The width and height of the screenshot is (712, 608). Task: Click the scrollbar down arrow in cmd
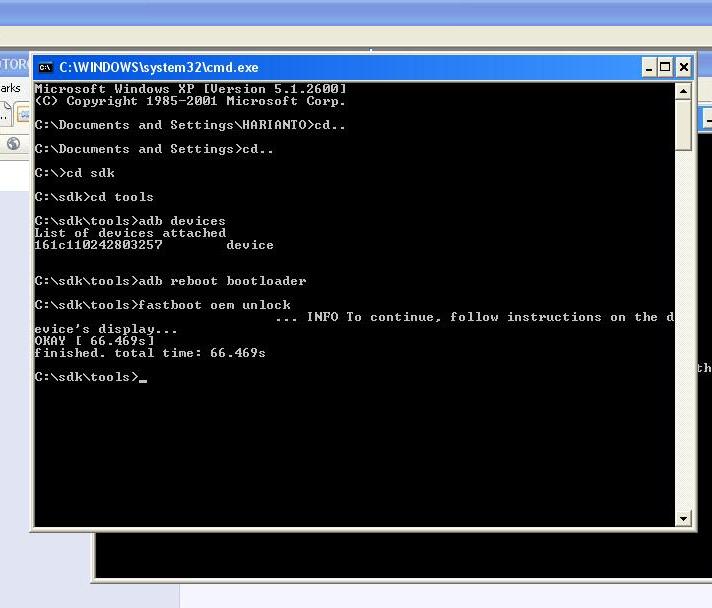[684, 518]
